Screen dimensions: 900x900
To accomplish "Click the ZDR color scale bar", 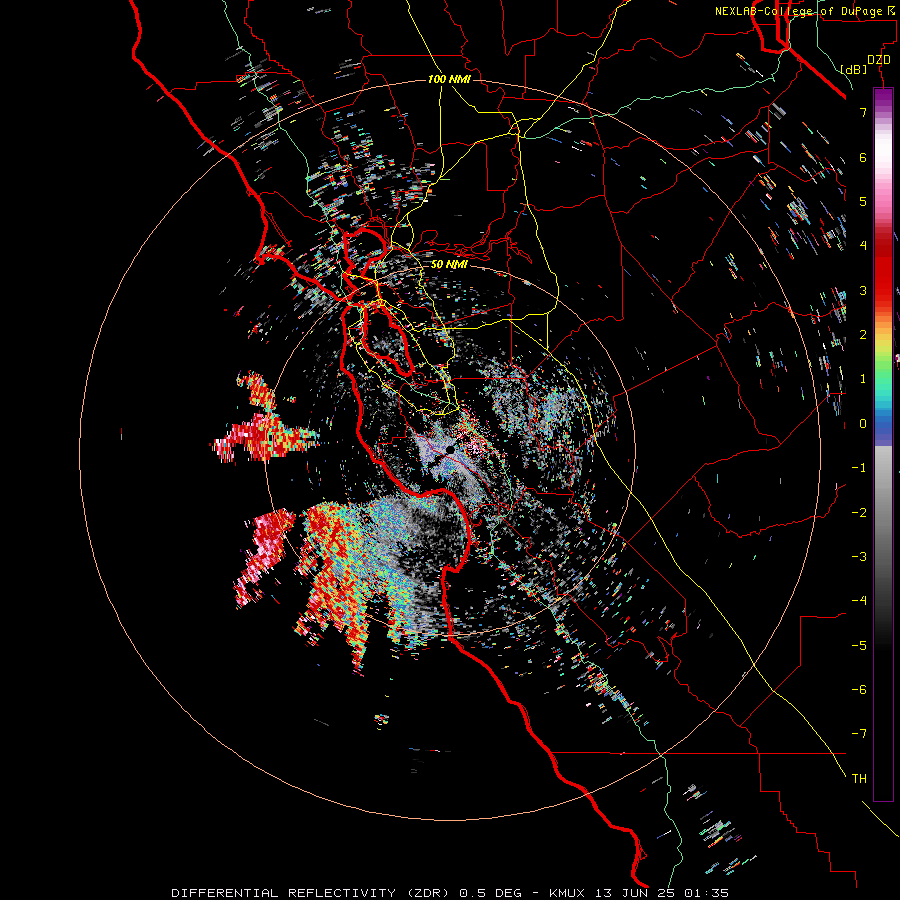I will tap(883, 444).
